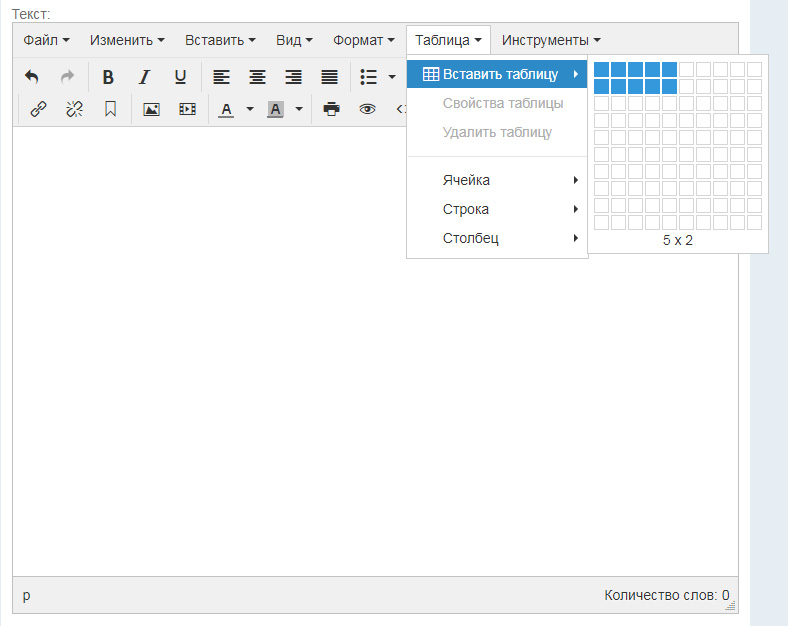Insert an anchor bookmark

coord(111,109)
